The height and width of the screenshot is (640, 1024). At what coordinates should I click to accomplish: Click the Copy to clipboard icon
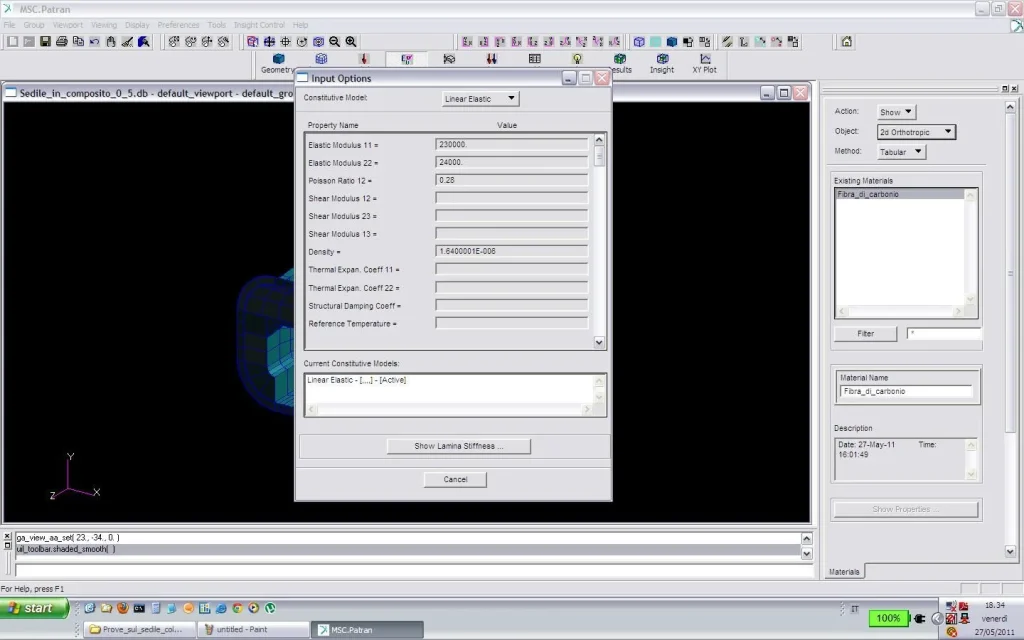pyautogui.click(x=78, y=41)
